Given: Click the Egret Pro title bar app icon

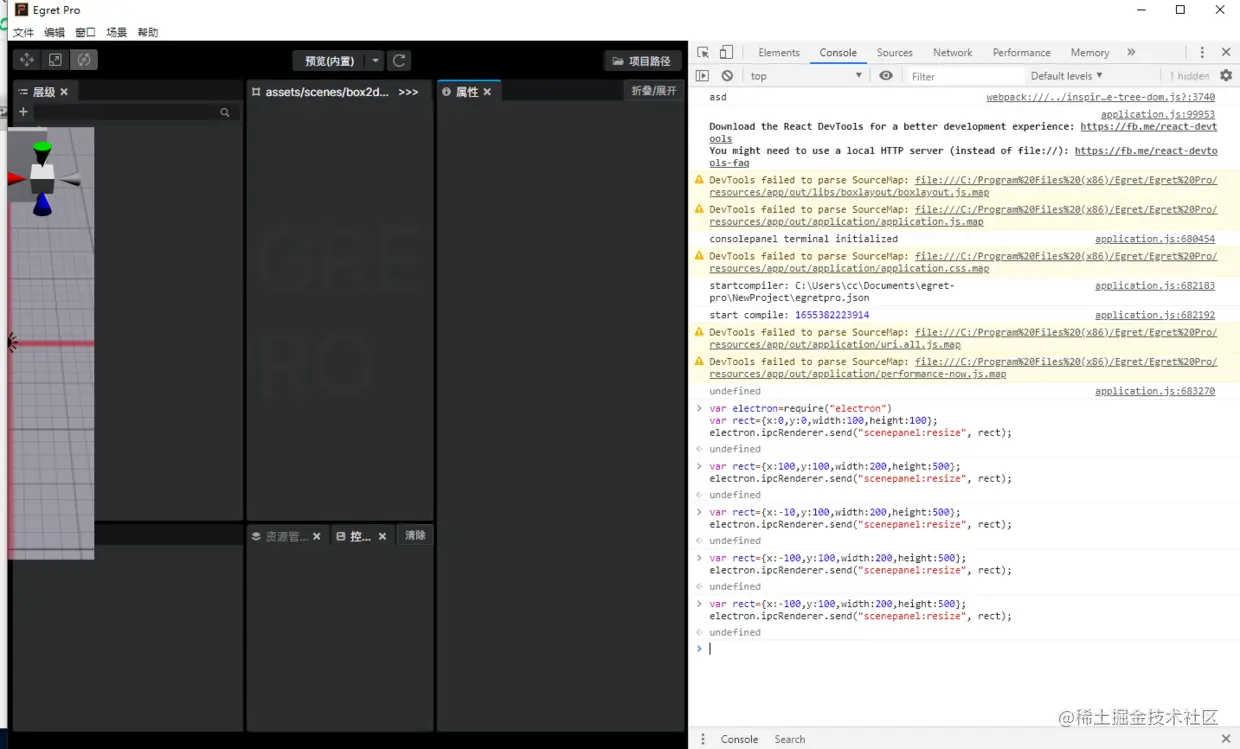Looking at the screenshot, I should pos(21,10).
